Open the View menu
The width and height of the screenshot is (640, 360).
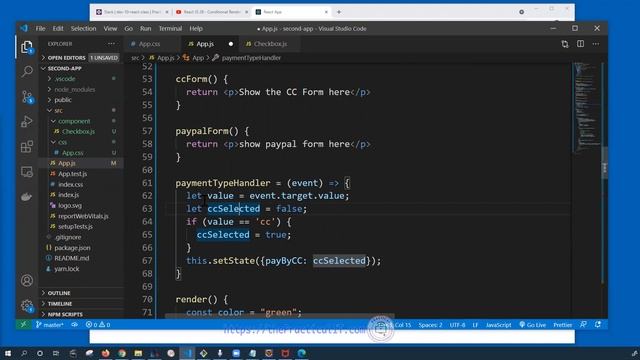click(x=110, y=29)
